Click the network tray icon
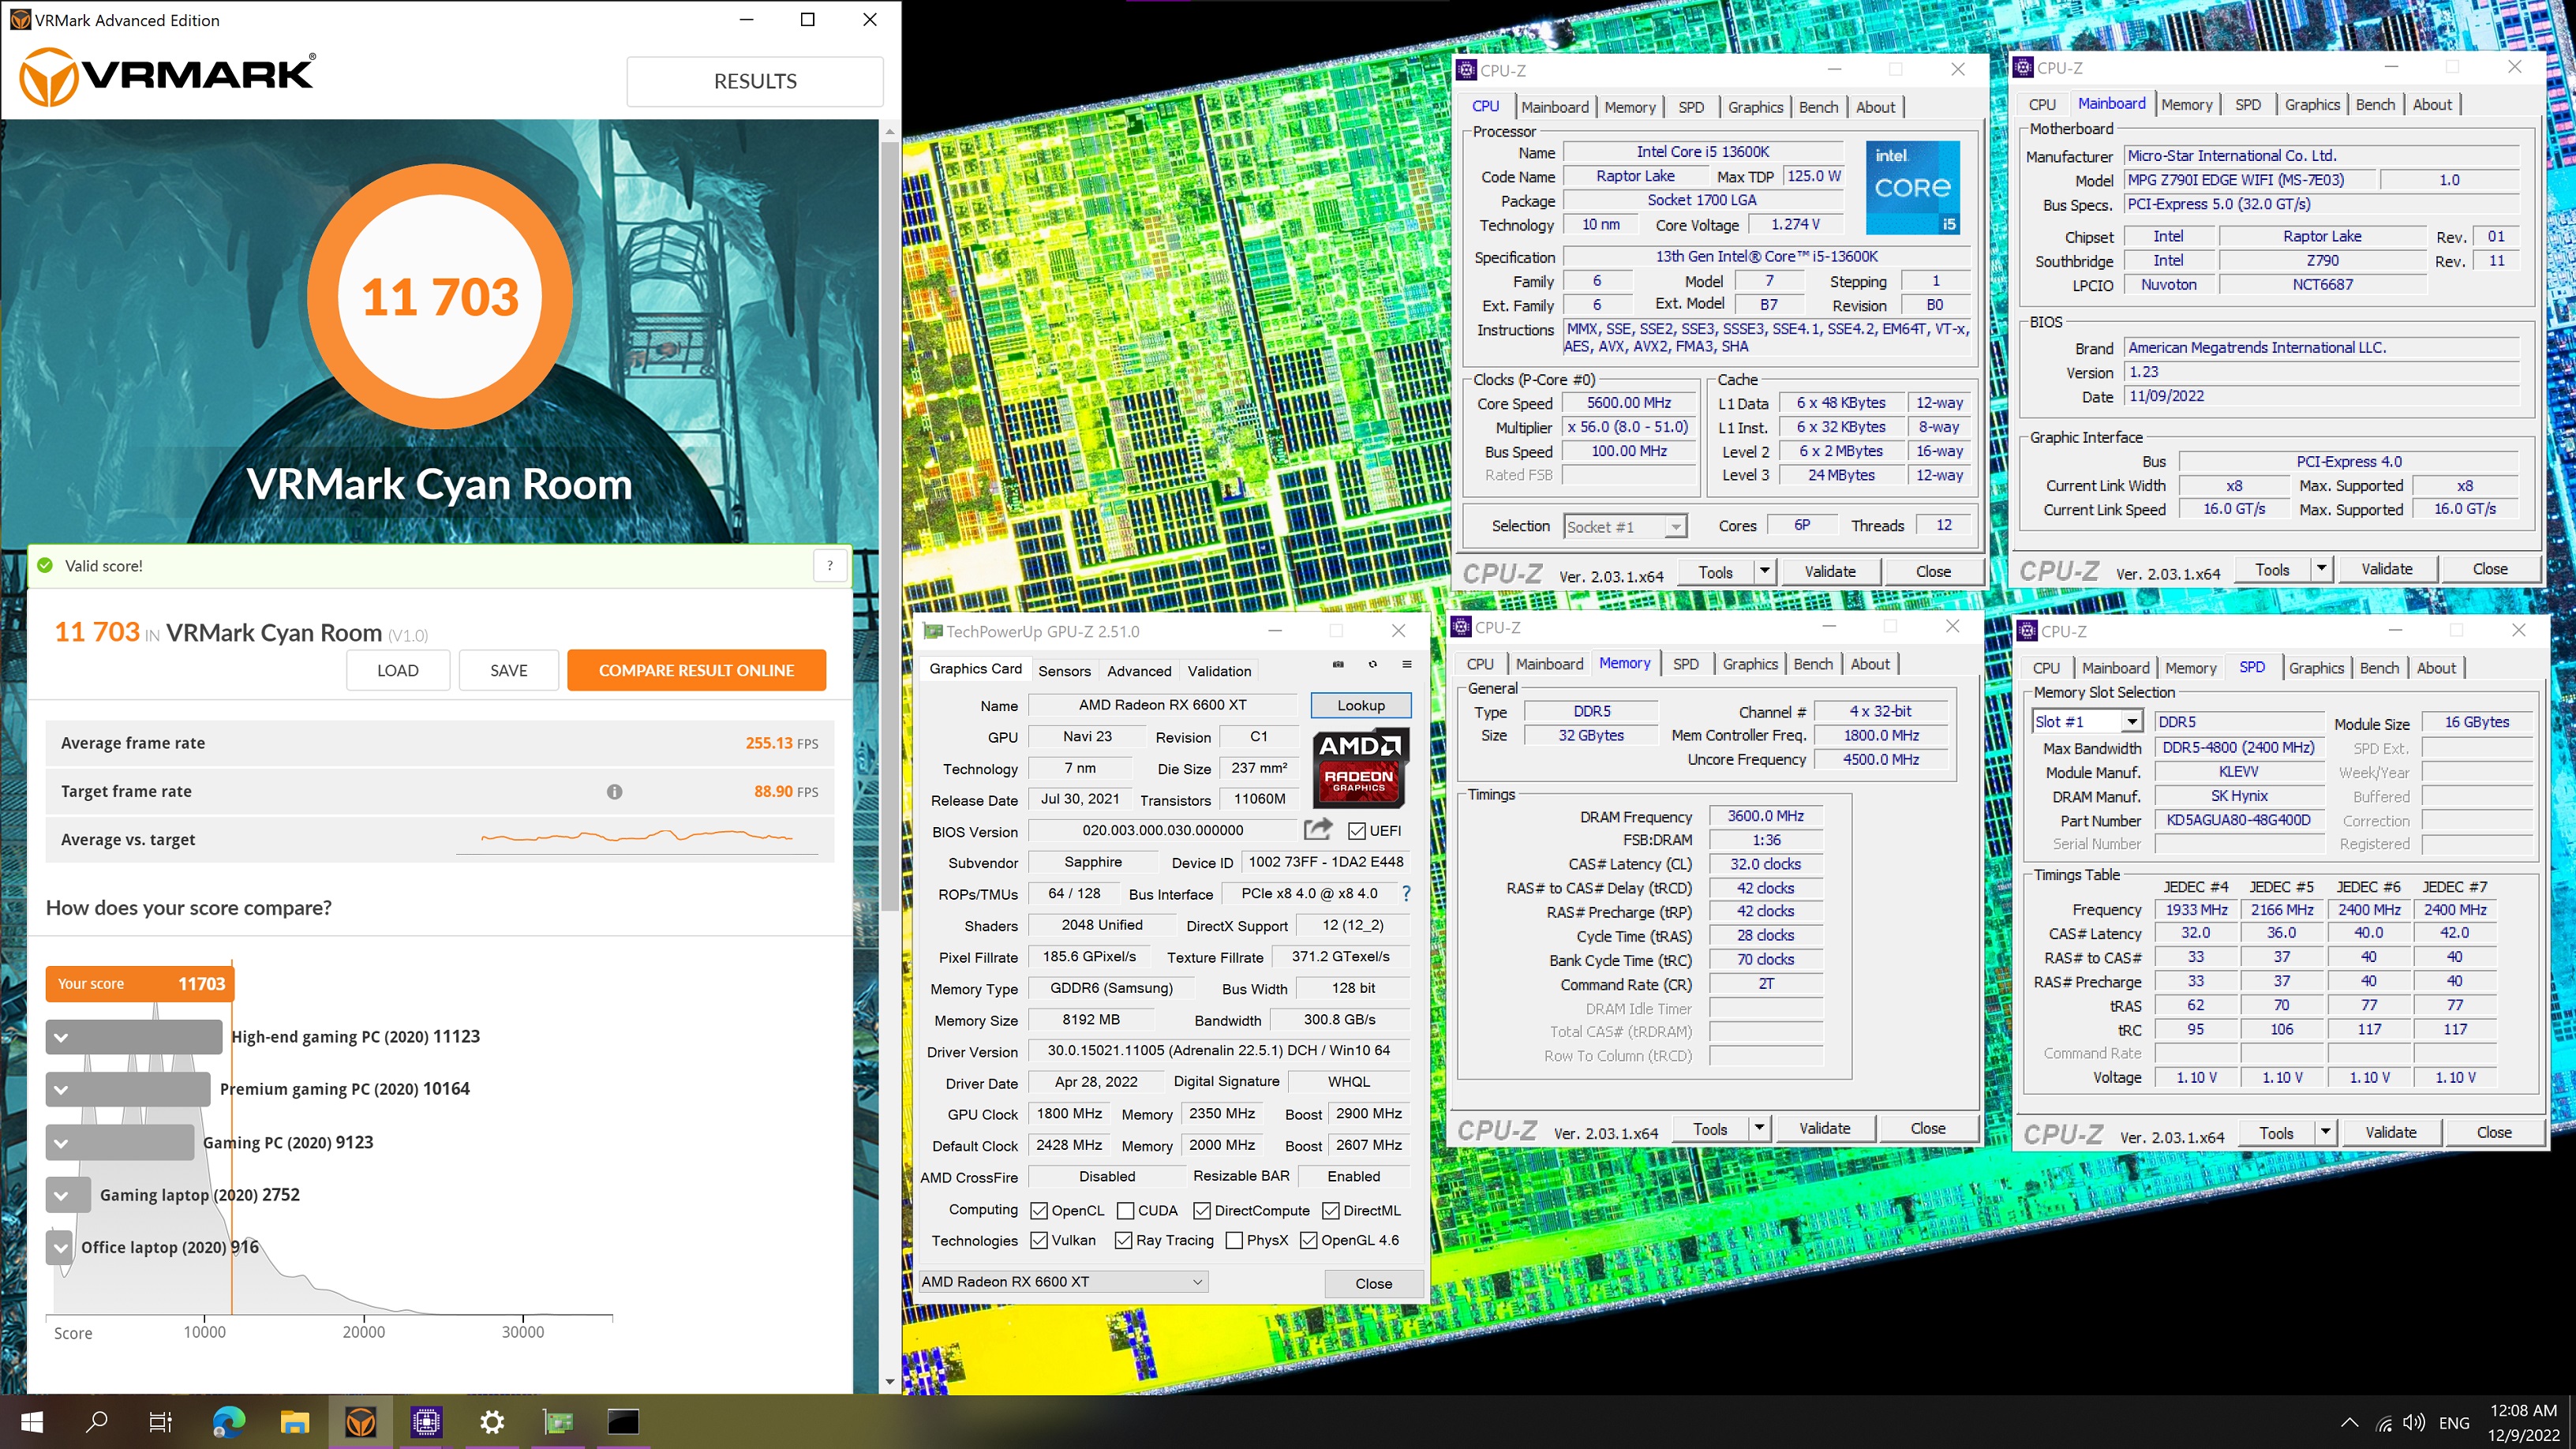The height and width of the screenshot is (1449, 2576). 2384,1423
